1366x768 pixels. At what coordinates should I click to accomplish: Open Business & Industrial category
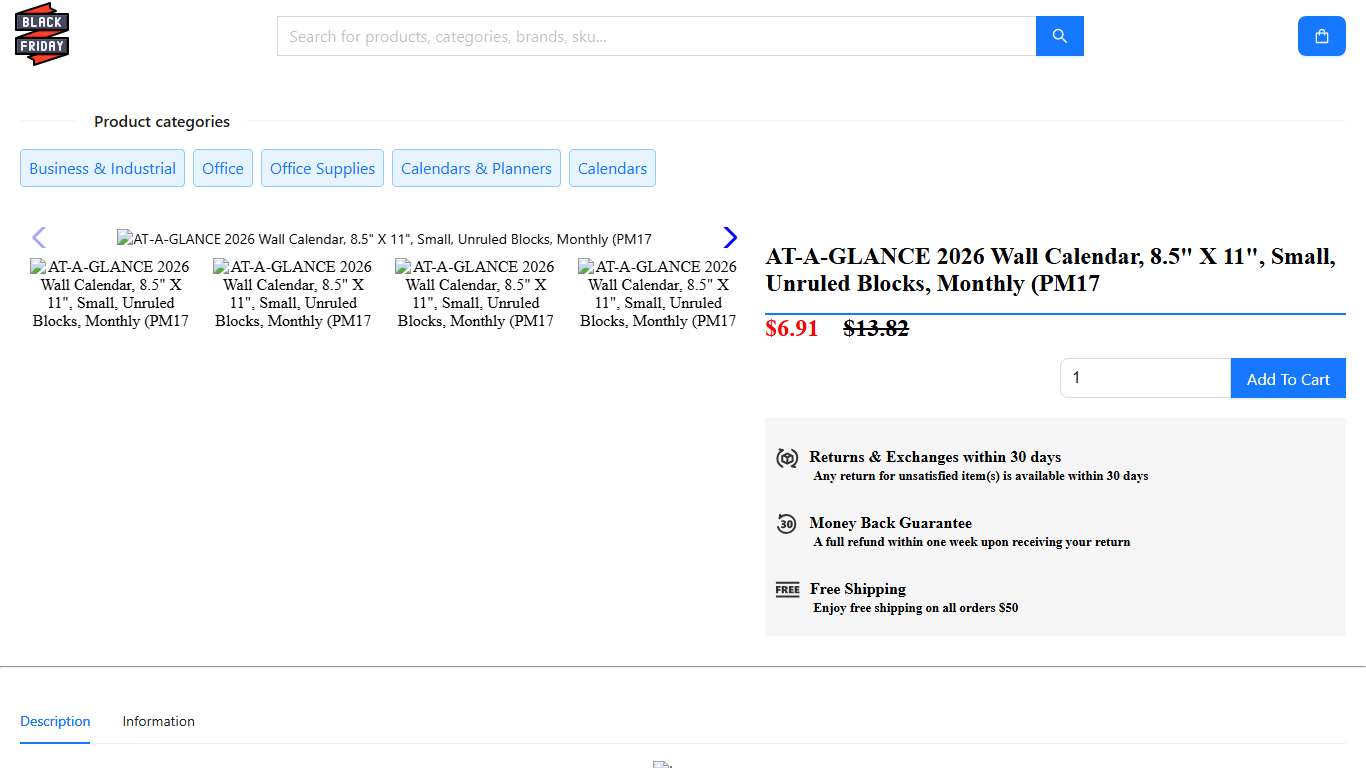click(x=102, y=168)
